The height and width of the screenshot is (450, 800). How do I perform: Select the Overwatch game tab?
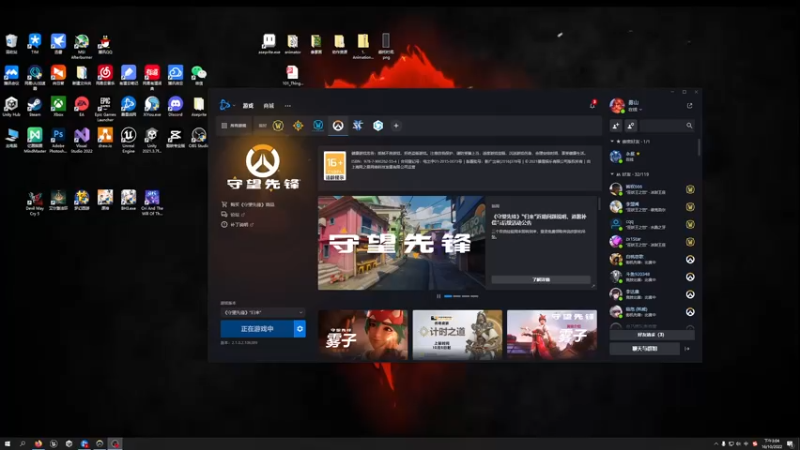pos(338,126)
